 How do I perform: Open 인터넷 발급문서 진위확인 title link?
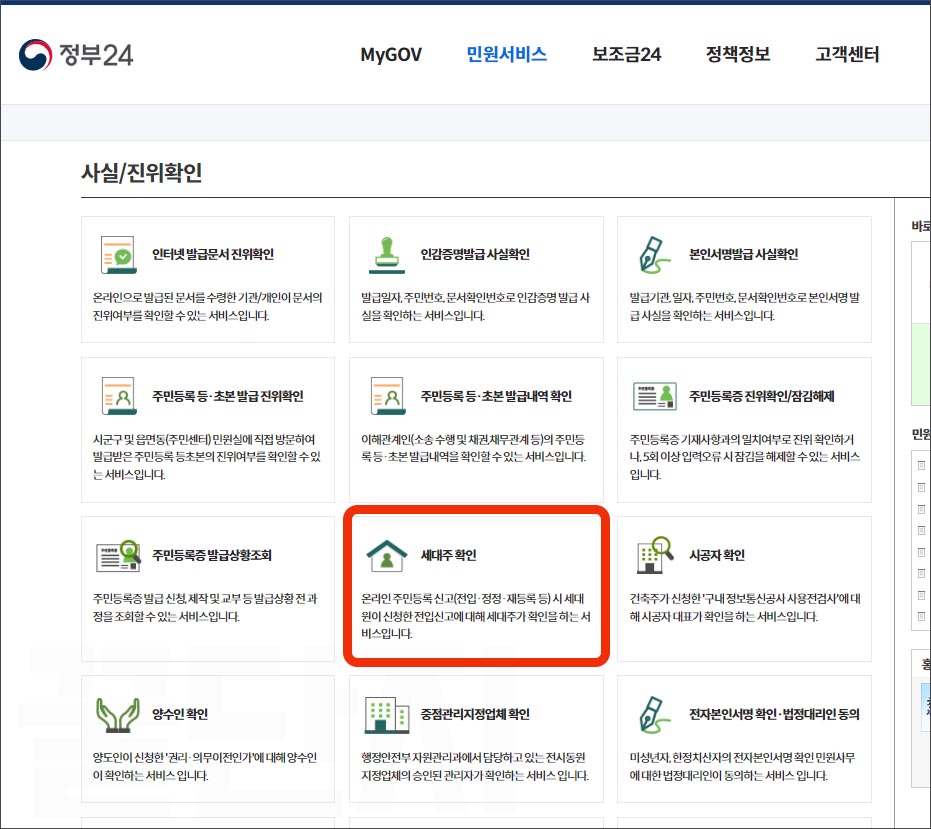213,254
